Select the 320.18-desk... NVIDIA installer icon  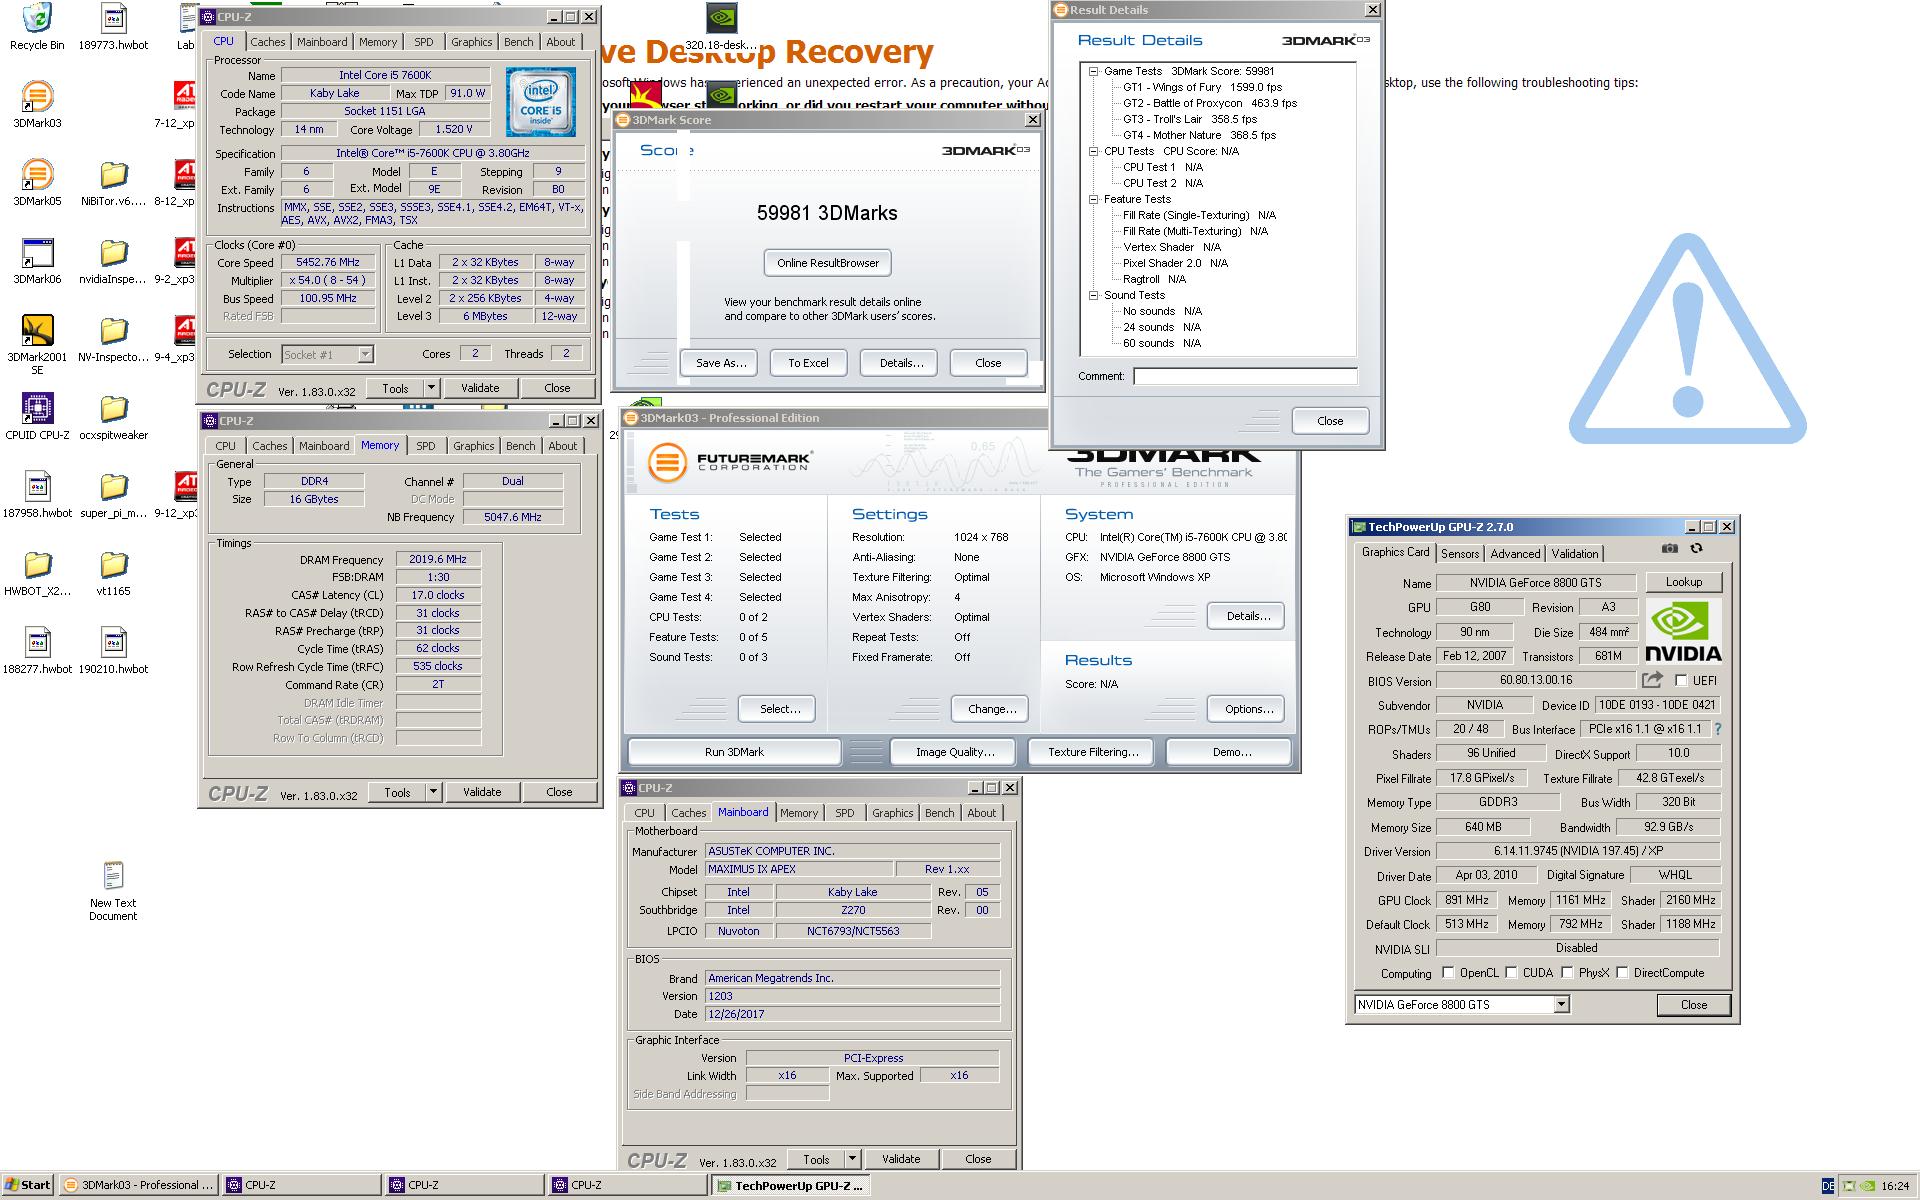tap(722, 26)
